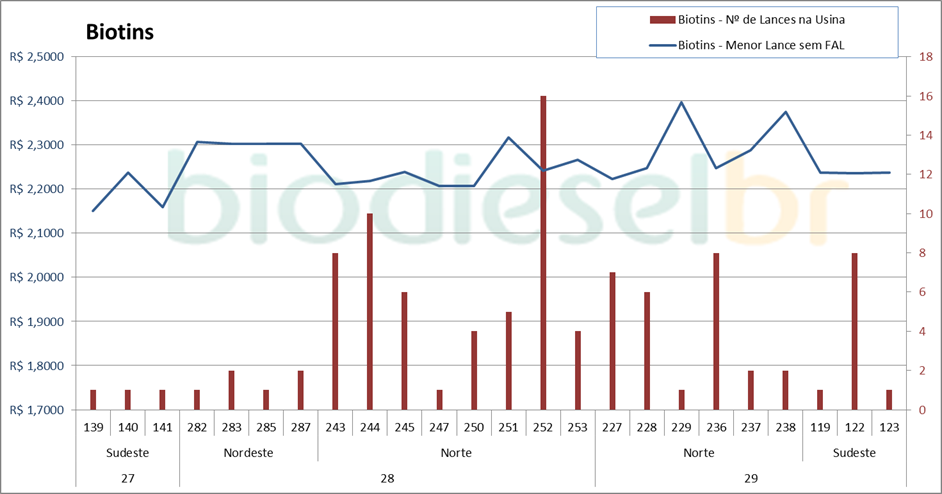This screenshot has width=942, height=494.
Task: Click the red bar above label 244
Action: click(369, 311)
